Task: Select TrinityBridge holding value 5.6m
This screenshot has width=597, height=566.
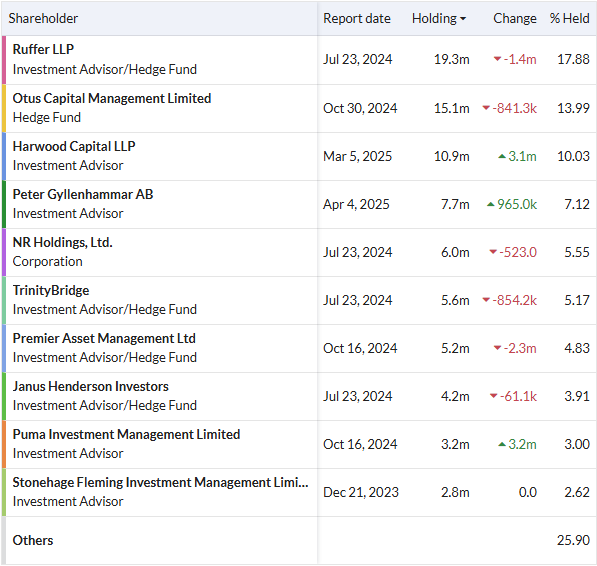Action: click(455, 300)
